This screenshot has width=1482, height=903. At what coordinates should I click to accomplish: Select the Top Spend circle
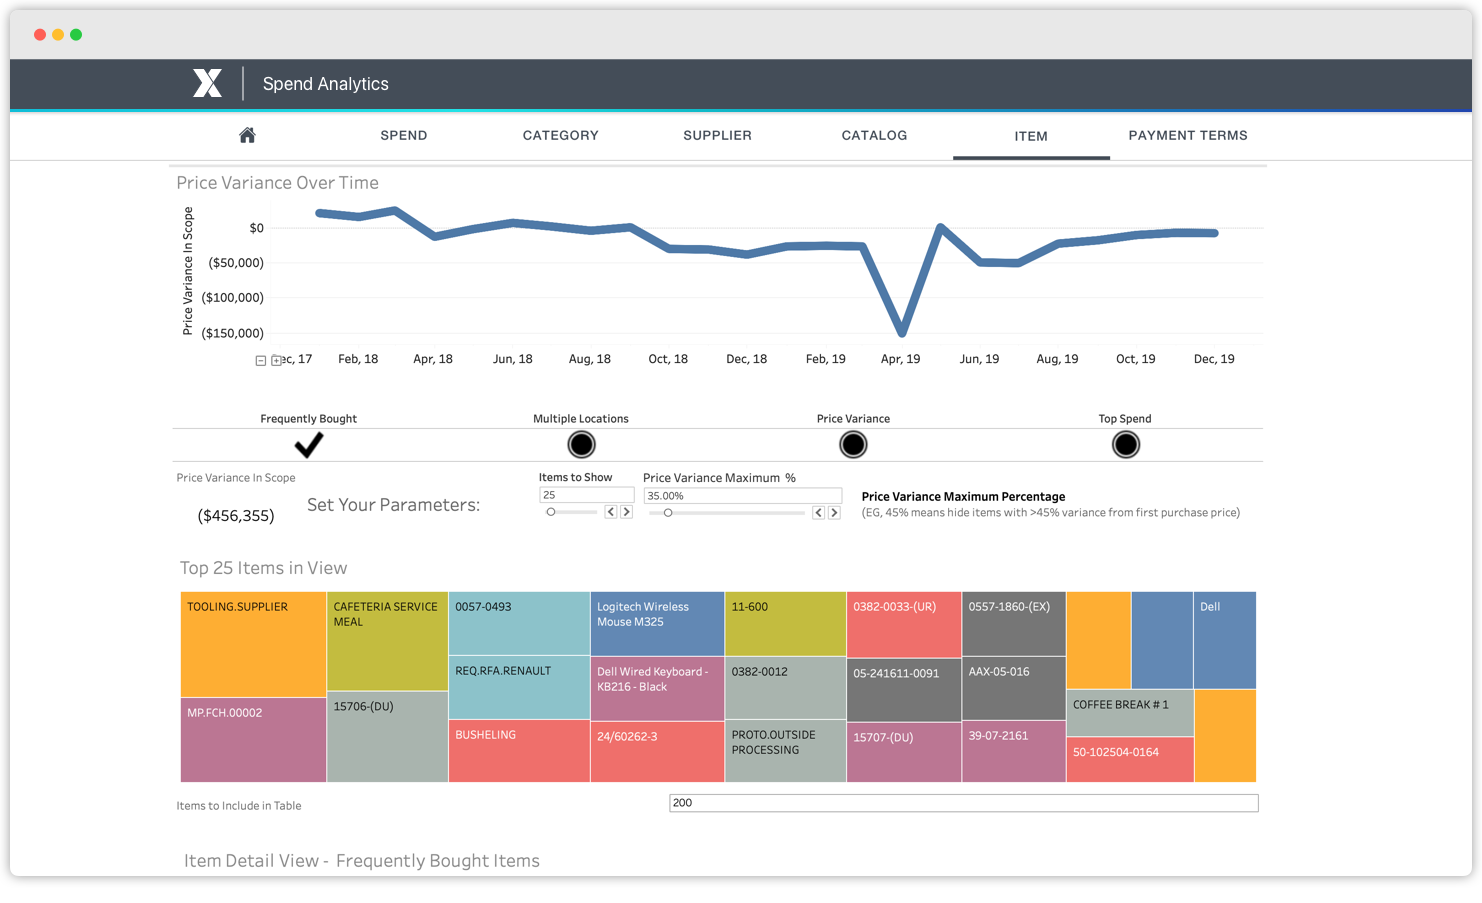(x=1126, y=444)
